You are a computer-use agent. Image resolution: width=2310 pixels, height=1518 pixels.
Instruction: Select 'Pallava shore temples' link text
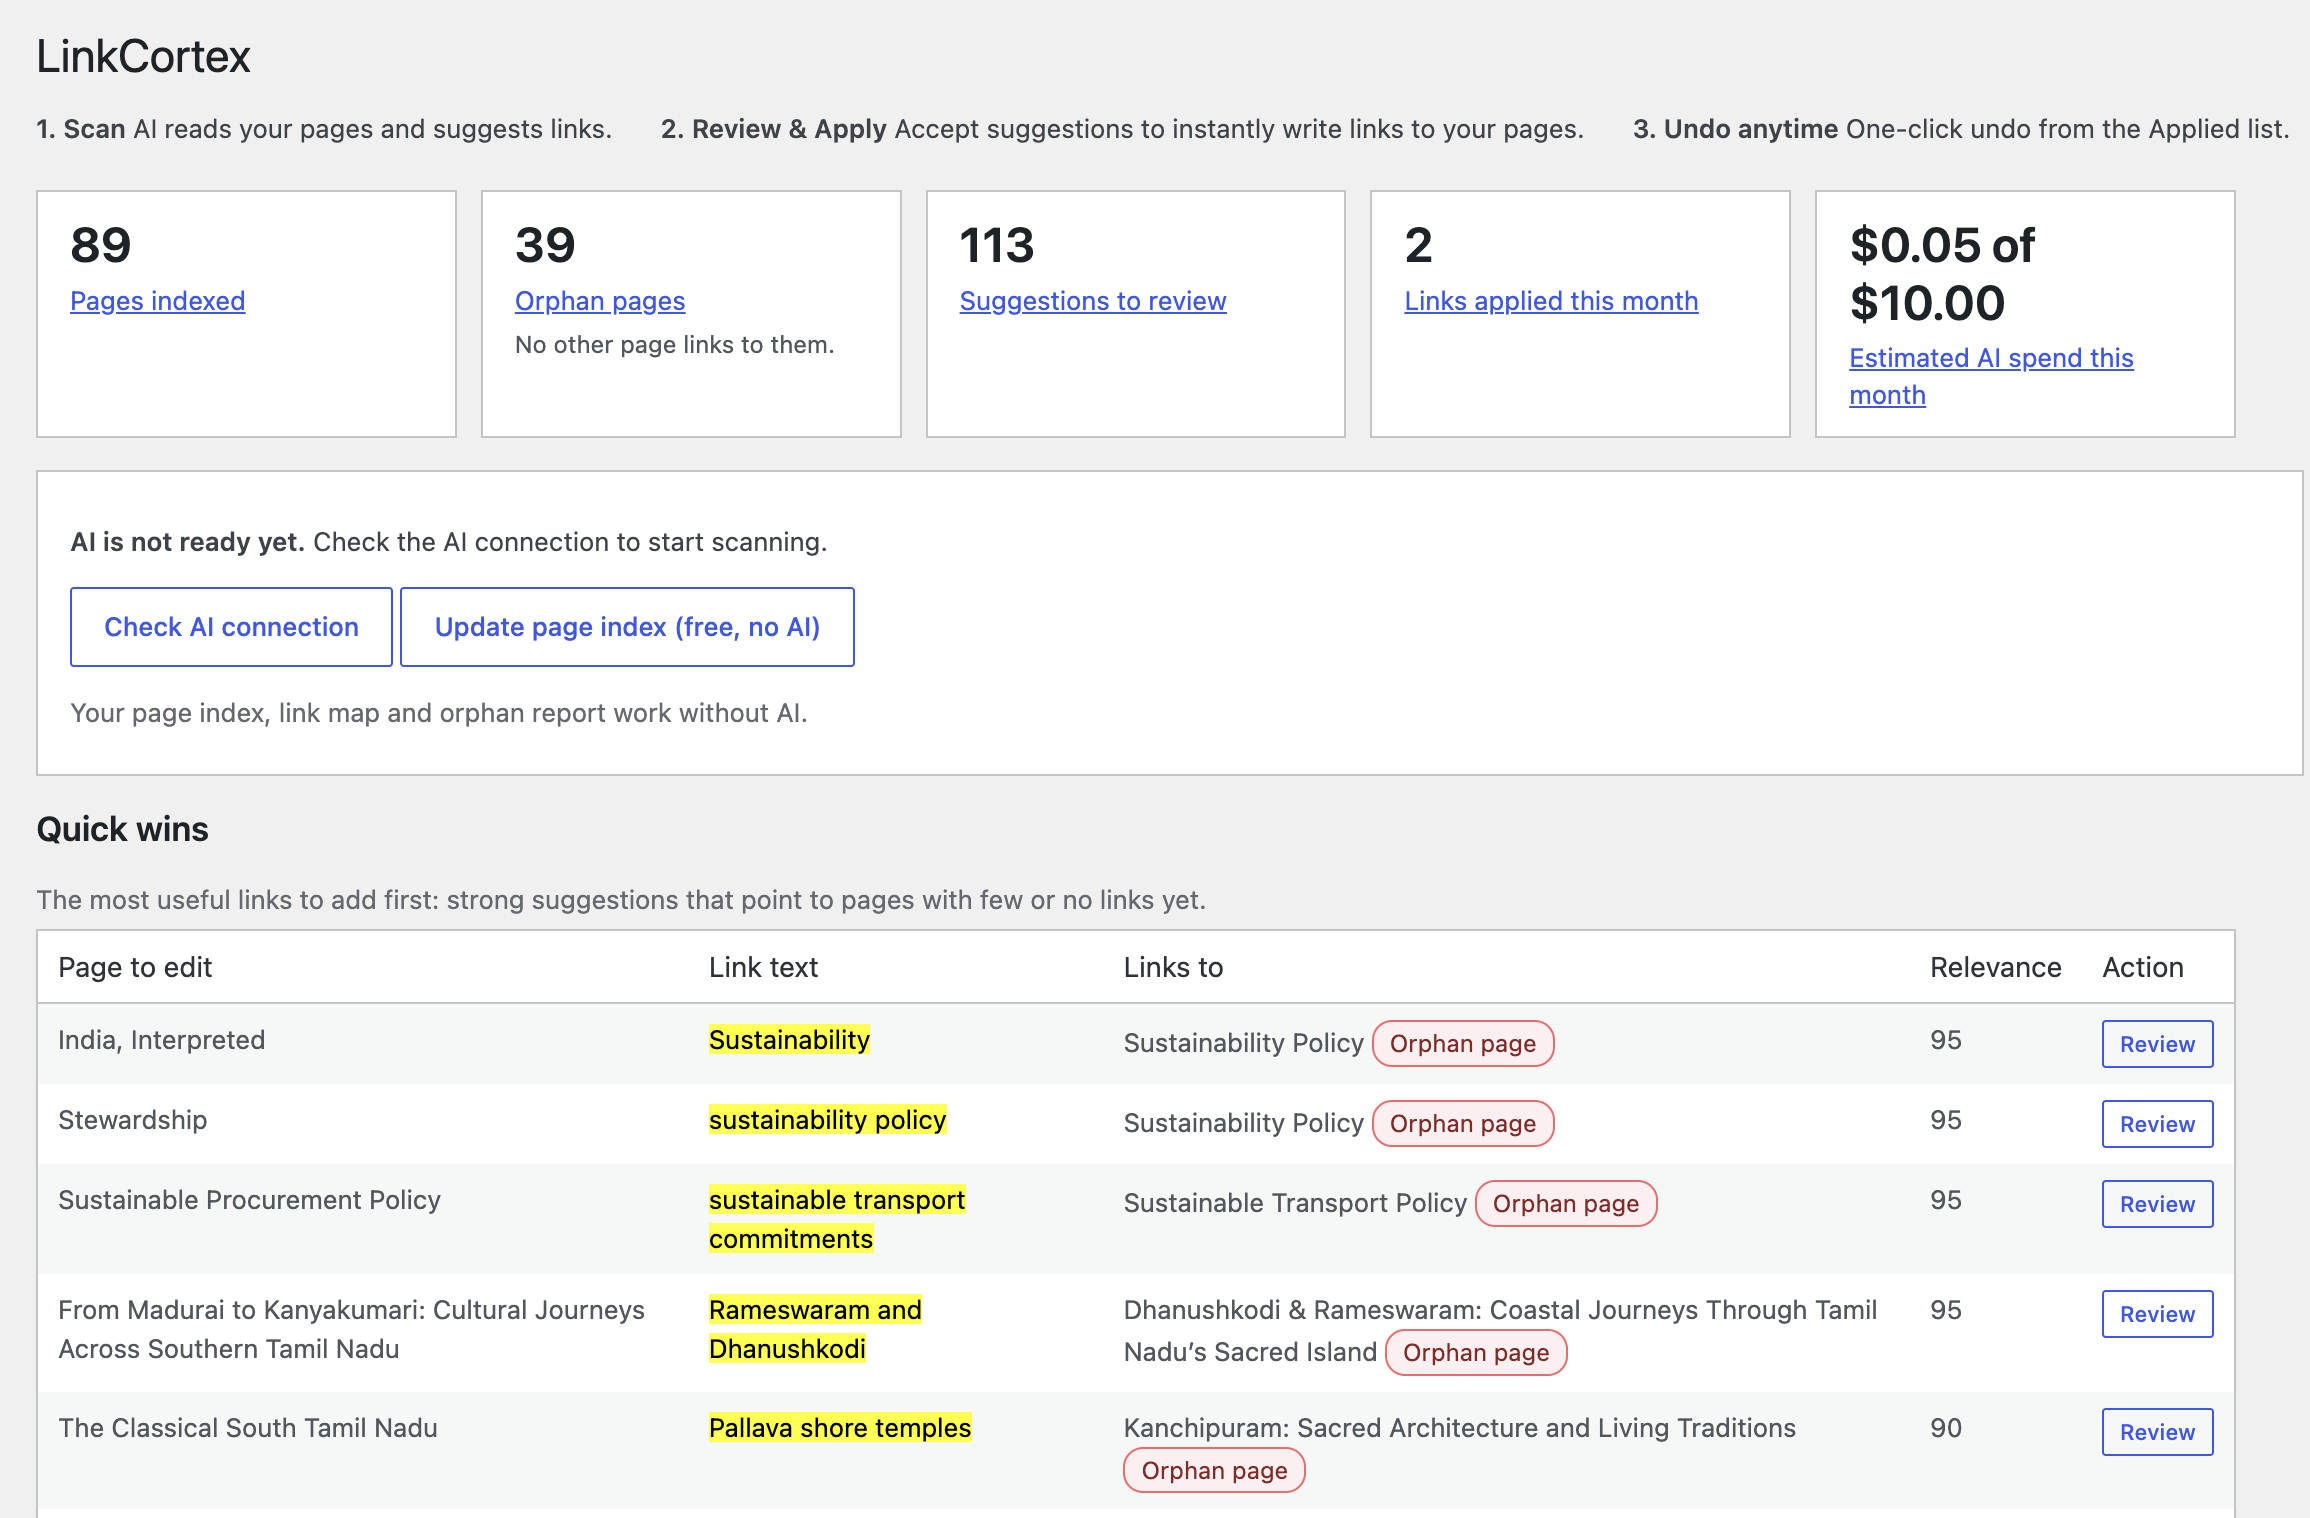click(x=840, y=1428)
